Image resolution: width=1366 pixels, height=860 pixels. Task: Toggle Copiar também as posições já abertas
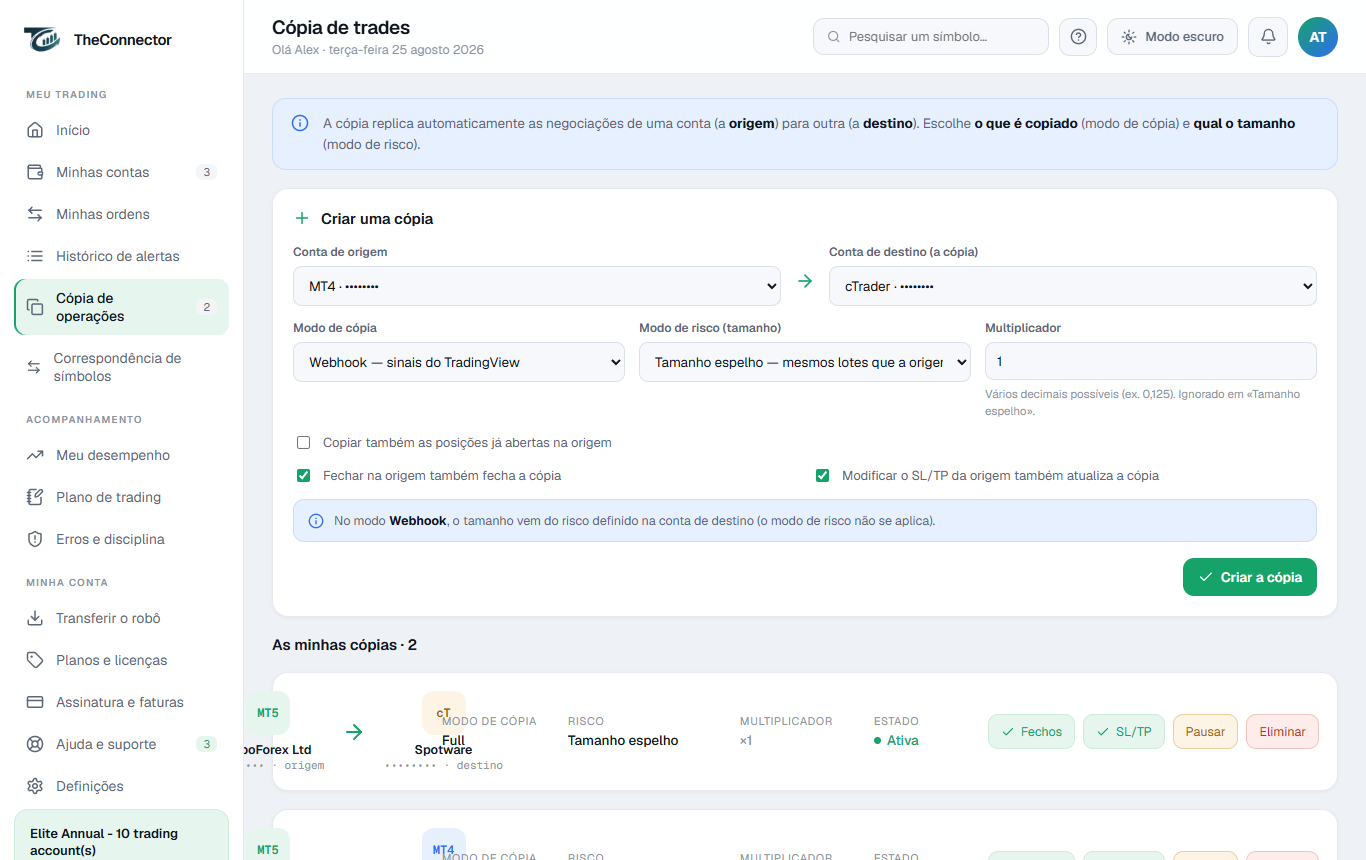(304, 442)
